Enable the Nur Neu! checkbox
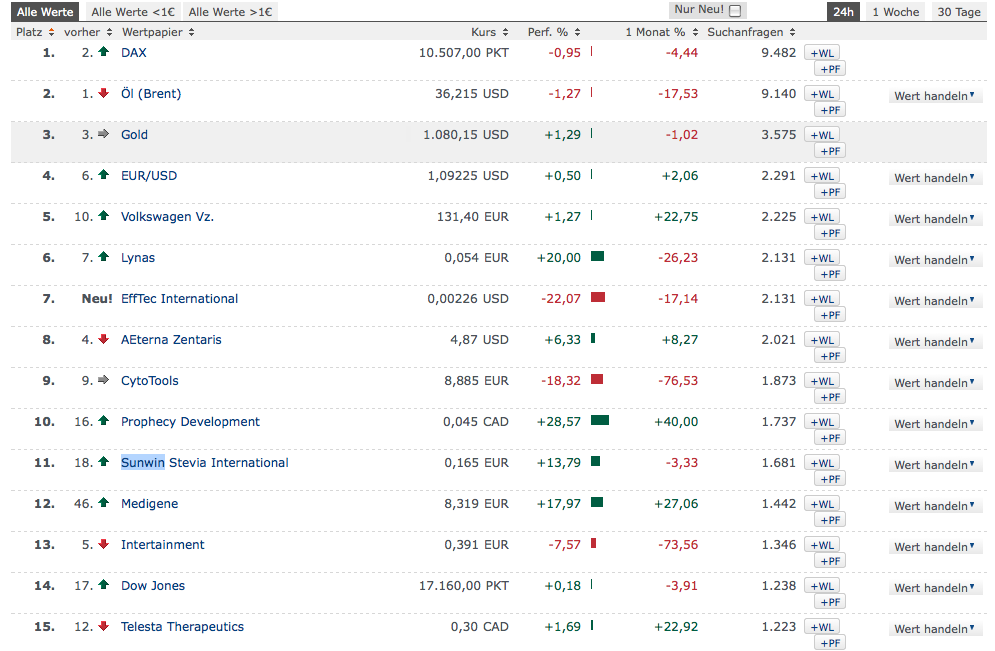This screenshot has height=651, width=995. (736, 11)
